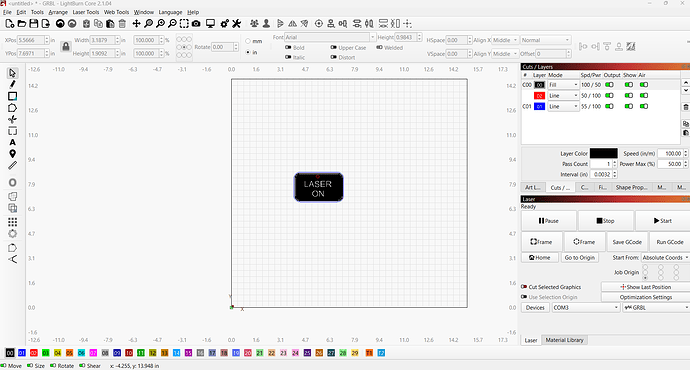Toggle the Bold font switch

click(x=288, y=47)
